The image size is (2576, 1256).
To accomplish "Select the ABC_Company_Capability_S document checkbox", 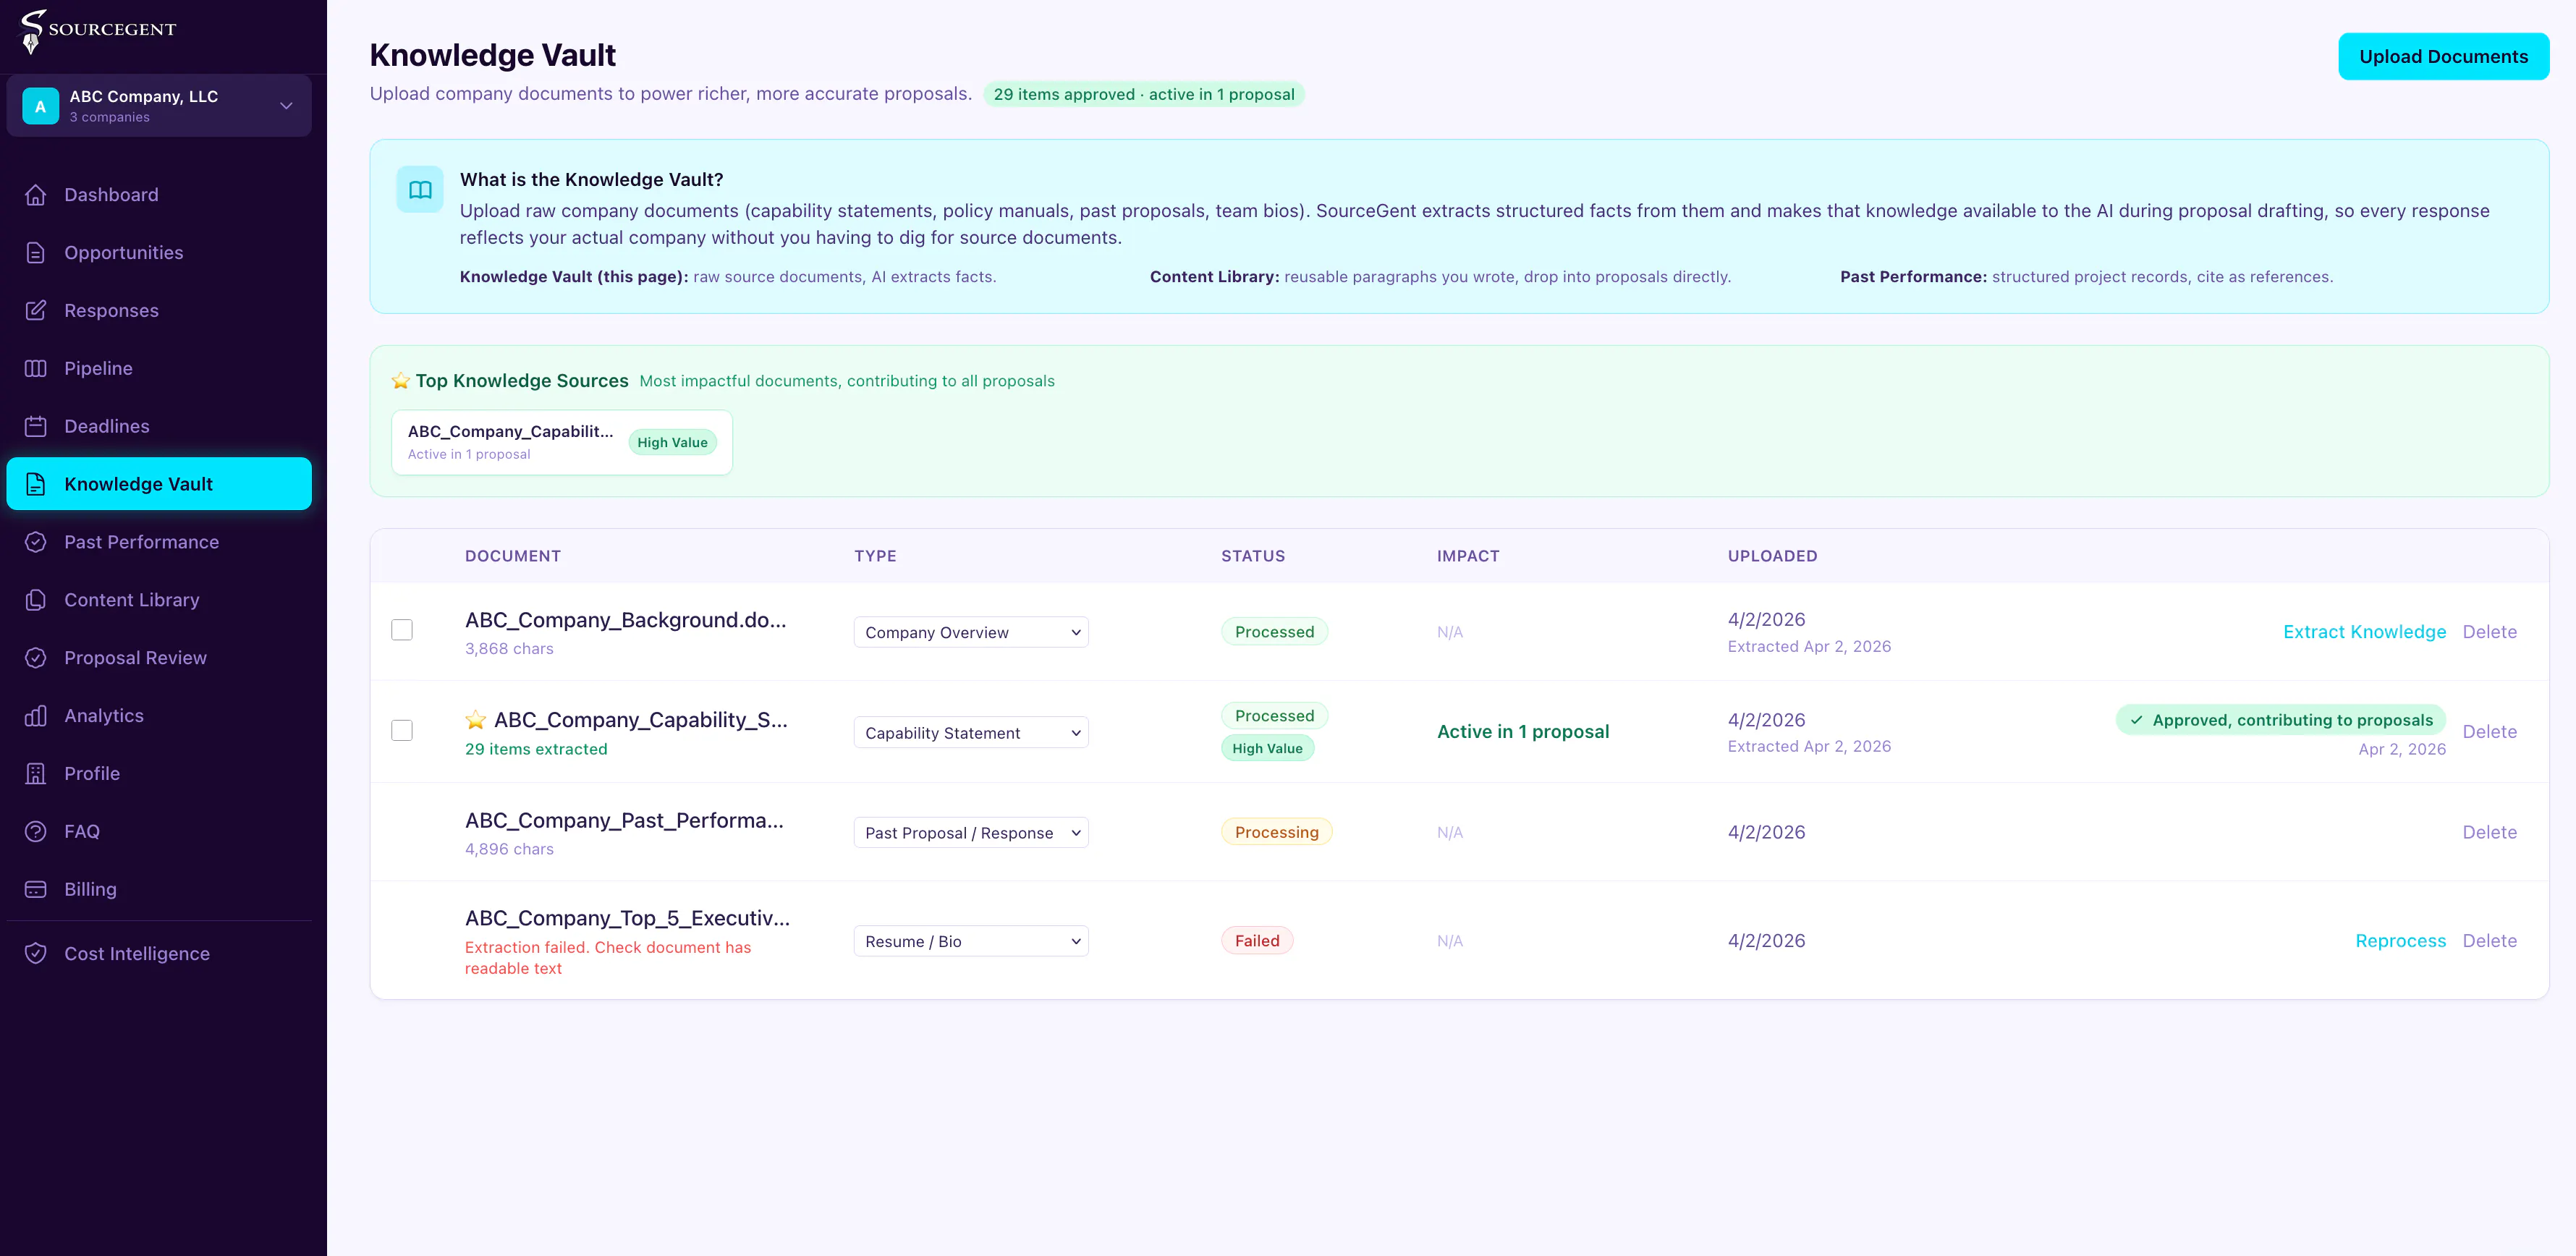I will (402, 731).
